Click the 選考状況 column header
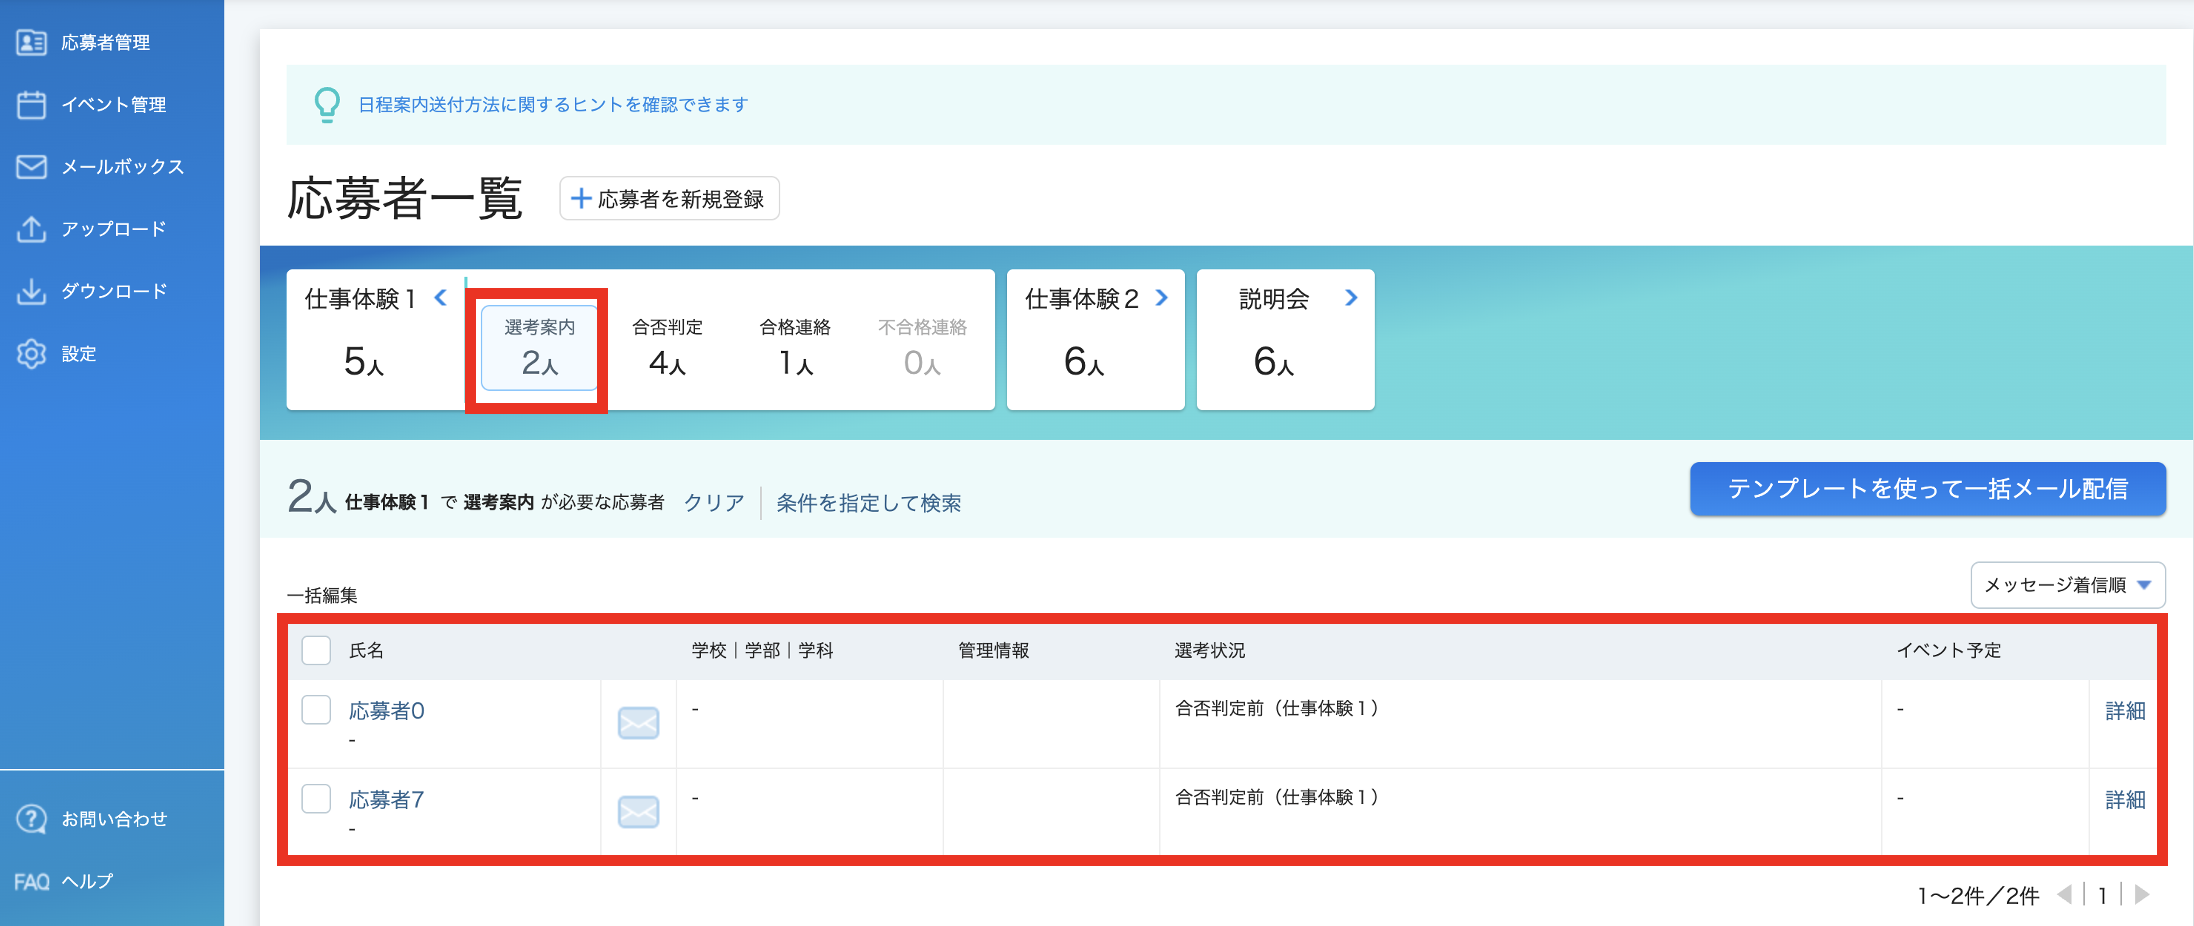 (1209, 650)
